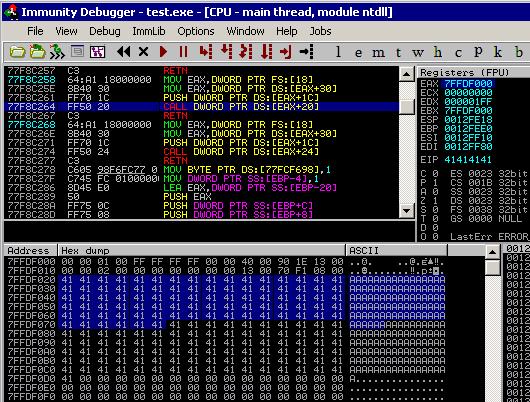530x402 pixels.
Task: Click the Go to address arrow icon
Action: coord(307,52)
